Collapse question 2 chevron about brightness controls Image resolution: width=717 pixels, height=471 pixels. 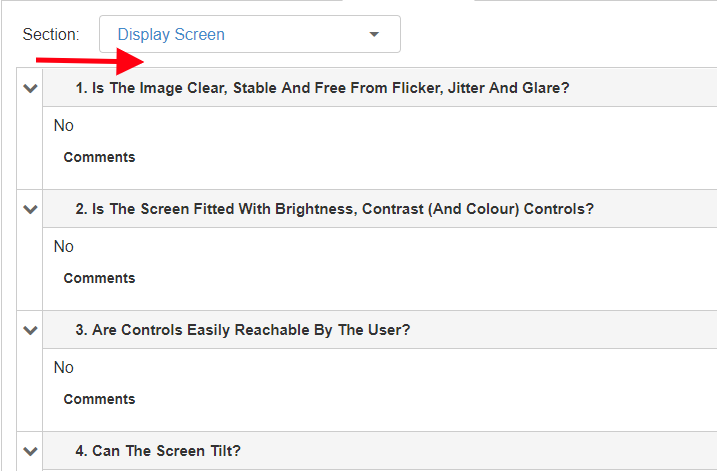tap(30, 209)
